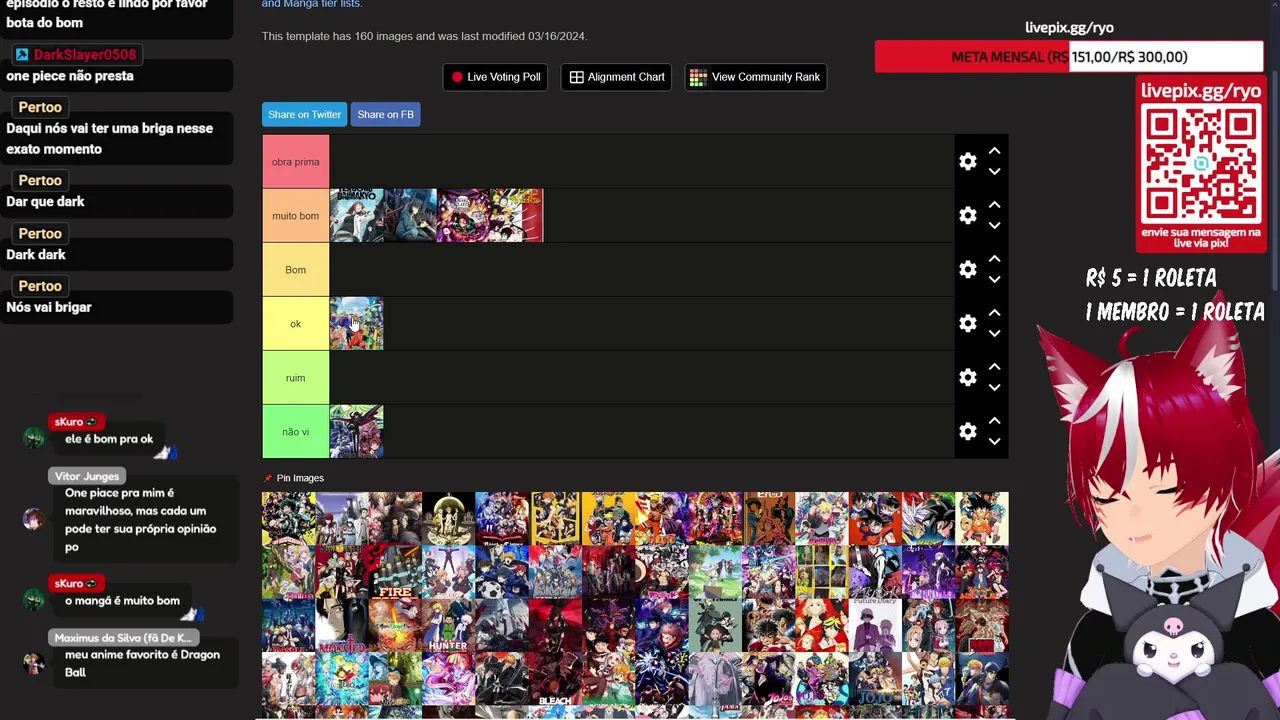1280x720 pixels.
Task: Share tier list on Twitter
Action: tap(304, 115)
